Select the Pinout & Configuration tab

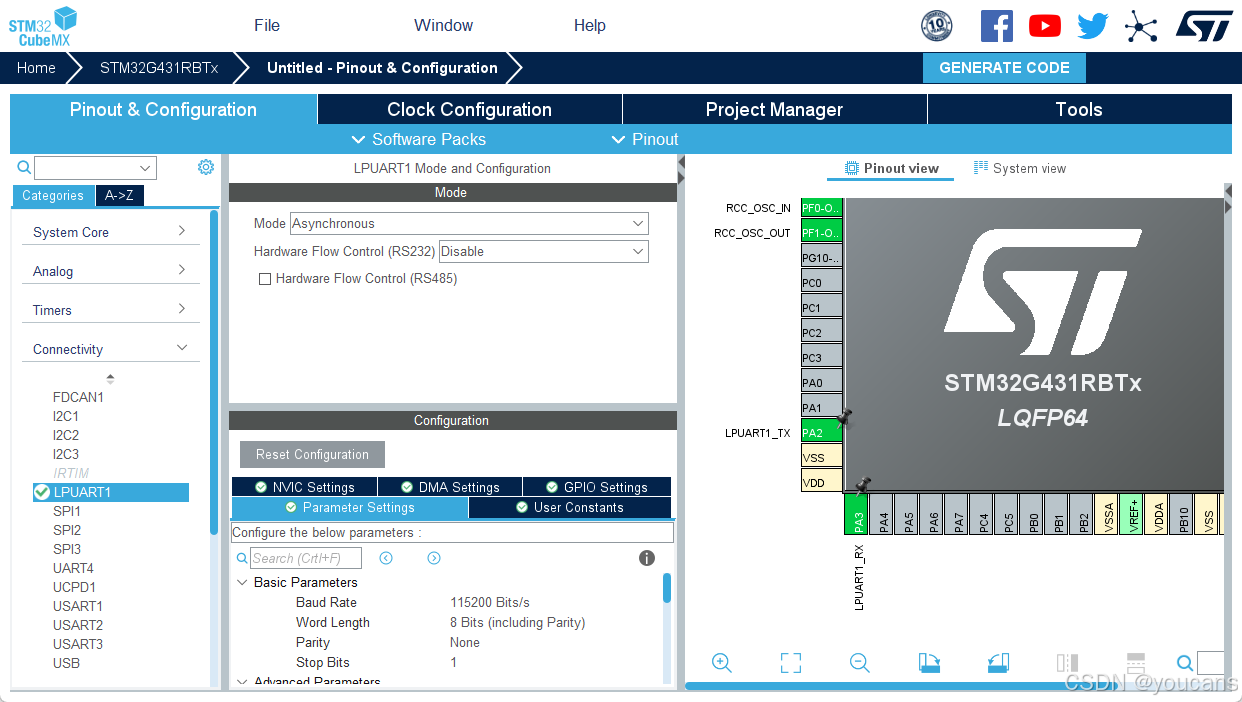pos(163,109)
